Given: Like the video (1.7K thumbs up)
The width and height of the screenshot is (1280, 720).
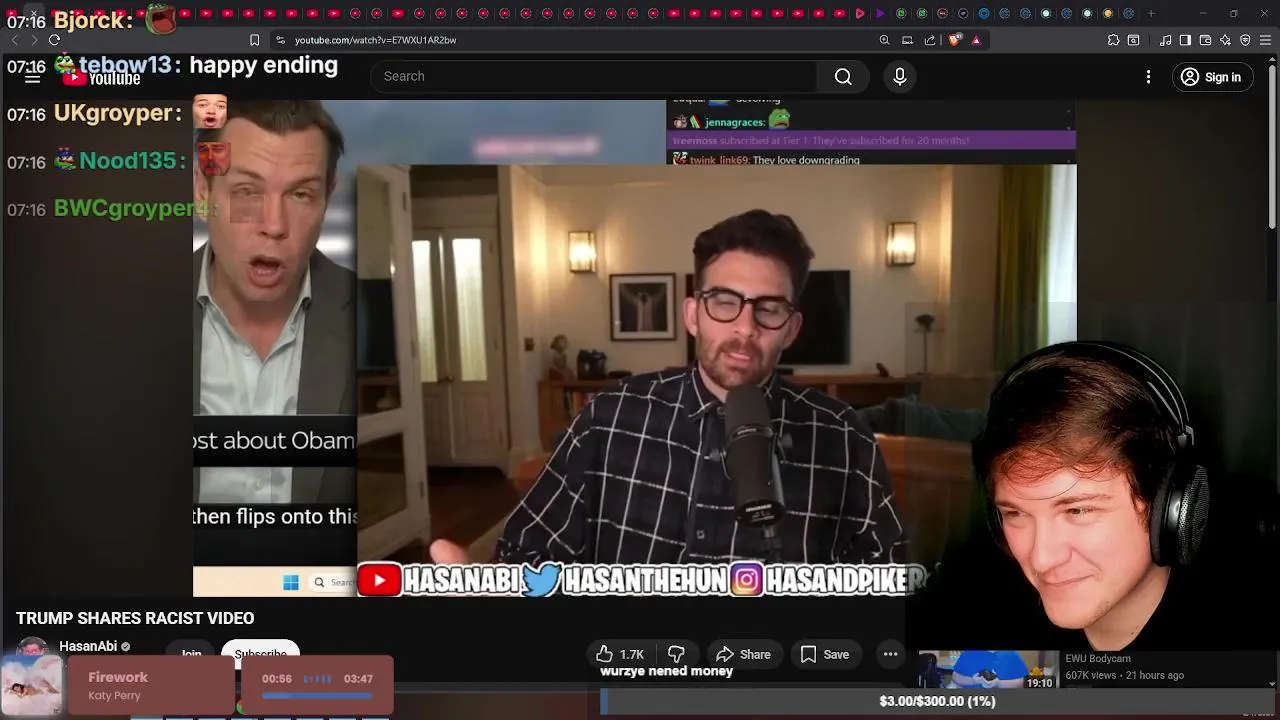Looking at the screenshot, I should pyautogui.click(x=620, y=654).
